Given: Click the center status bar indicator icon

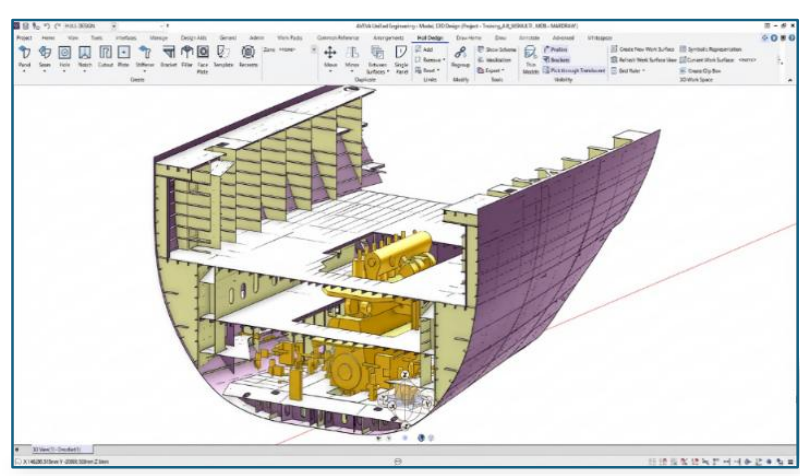Looking at the screenshot, I should pyautogui.click(x=398, y=462).
